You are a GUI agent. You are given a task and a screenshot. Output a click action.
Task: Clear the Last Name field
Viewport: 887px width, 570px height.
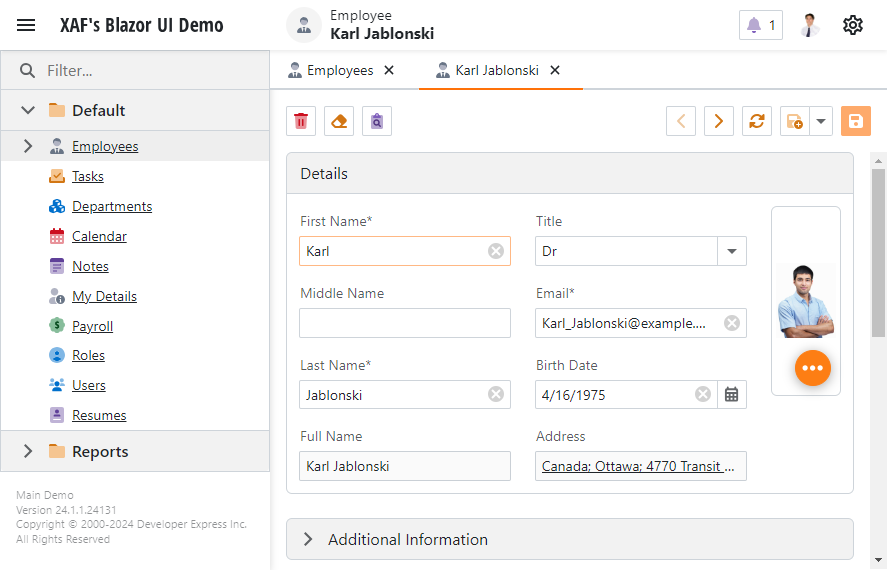click(x=496, y=394)
